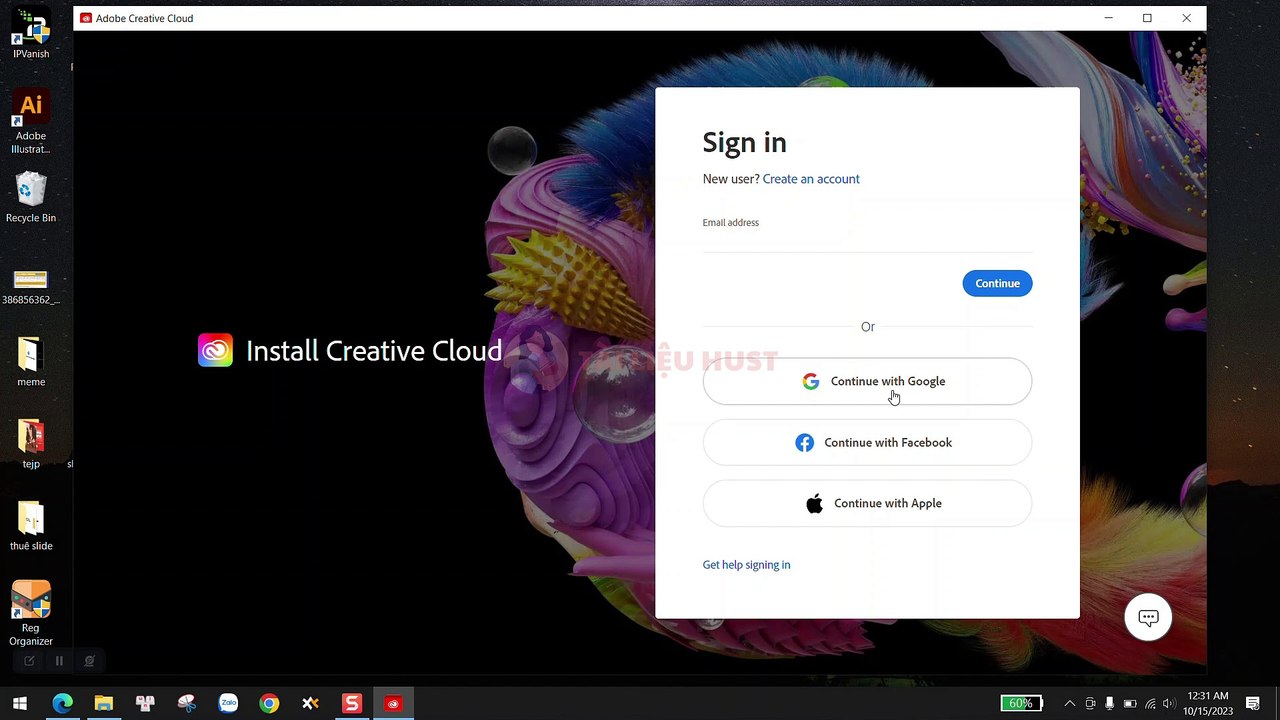This screenshot has width=1280, height=720.
Task: Click the Facebook logo inside Facebook button
Action: tap(804, 442)
